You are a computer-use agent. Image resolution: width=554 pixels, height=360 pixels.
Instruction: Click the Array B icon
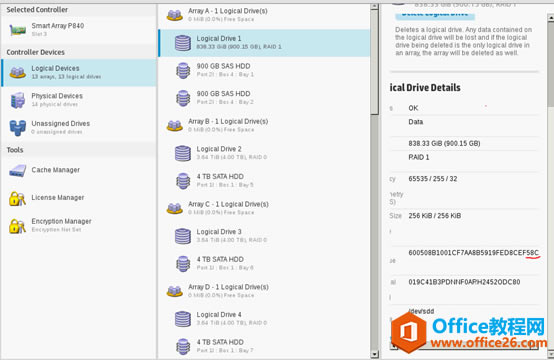[x=175, y=125]
